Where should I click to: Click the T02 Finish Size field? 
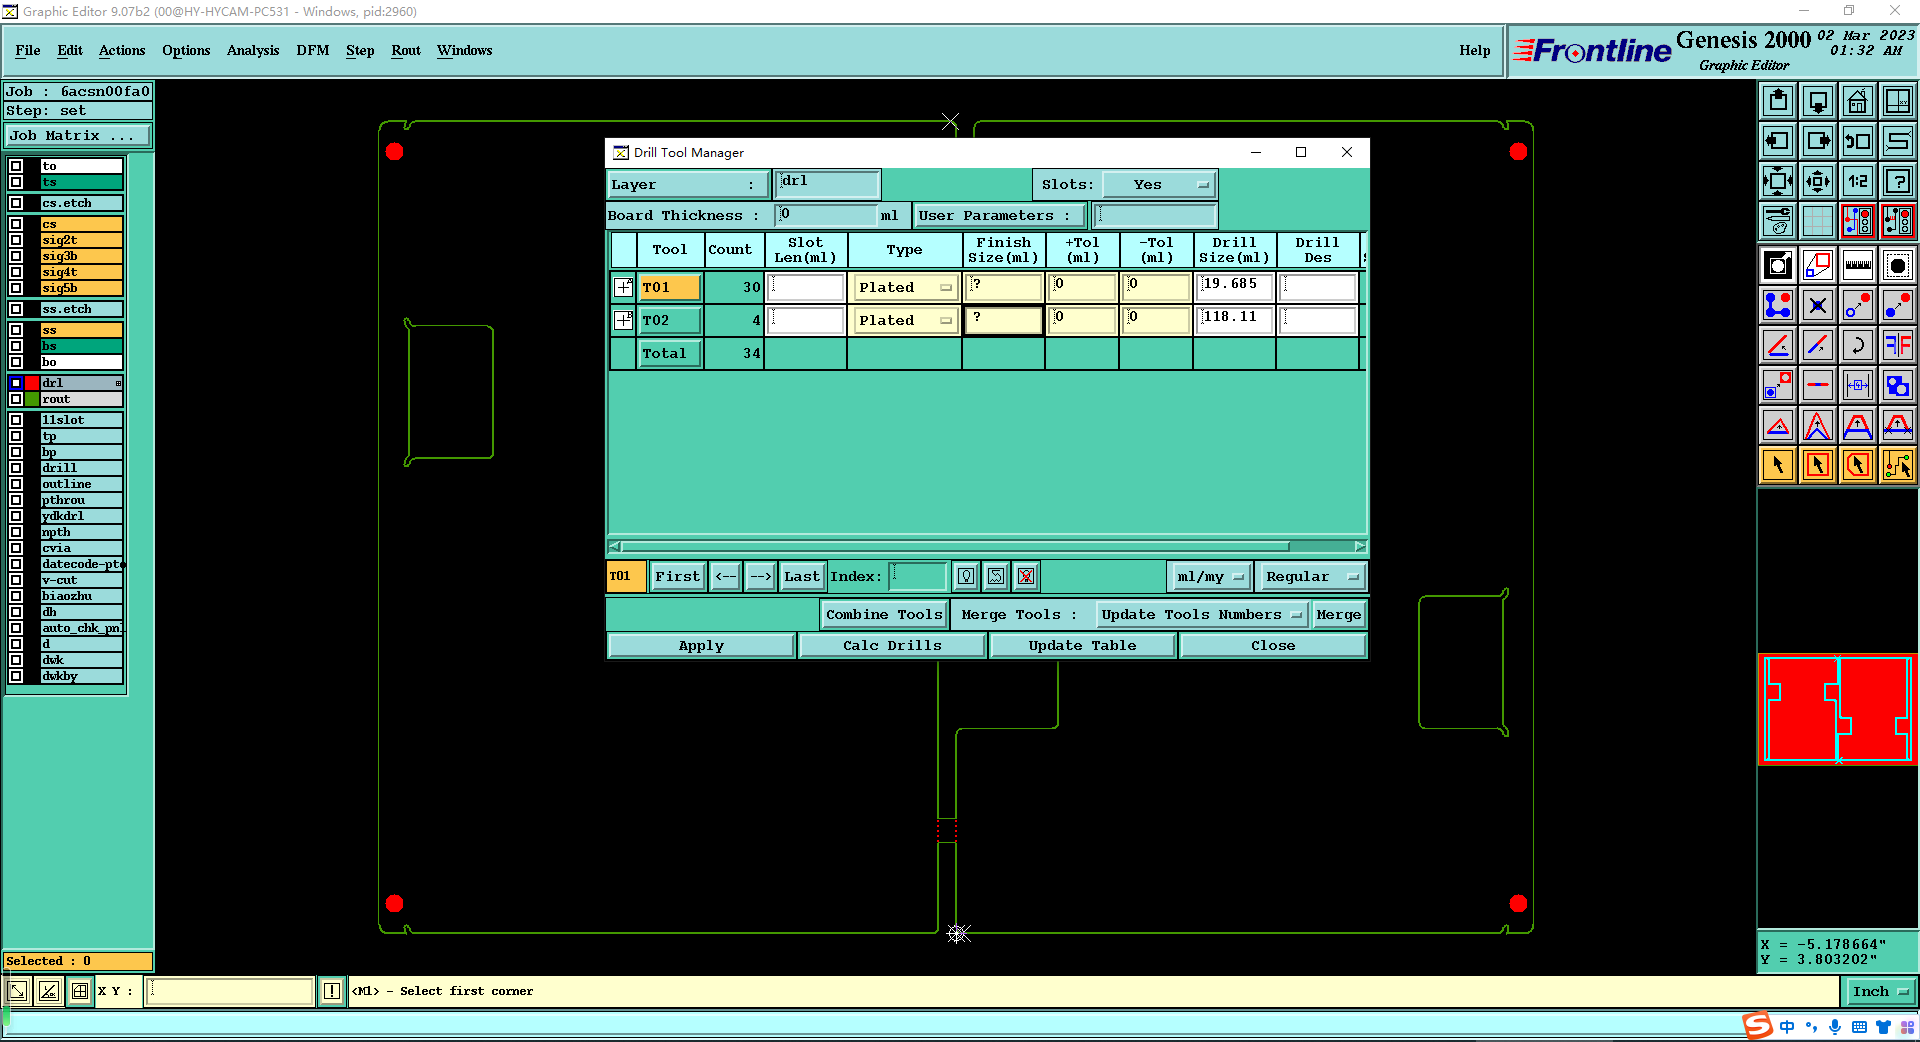(x=1003, y=320)
